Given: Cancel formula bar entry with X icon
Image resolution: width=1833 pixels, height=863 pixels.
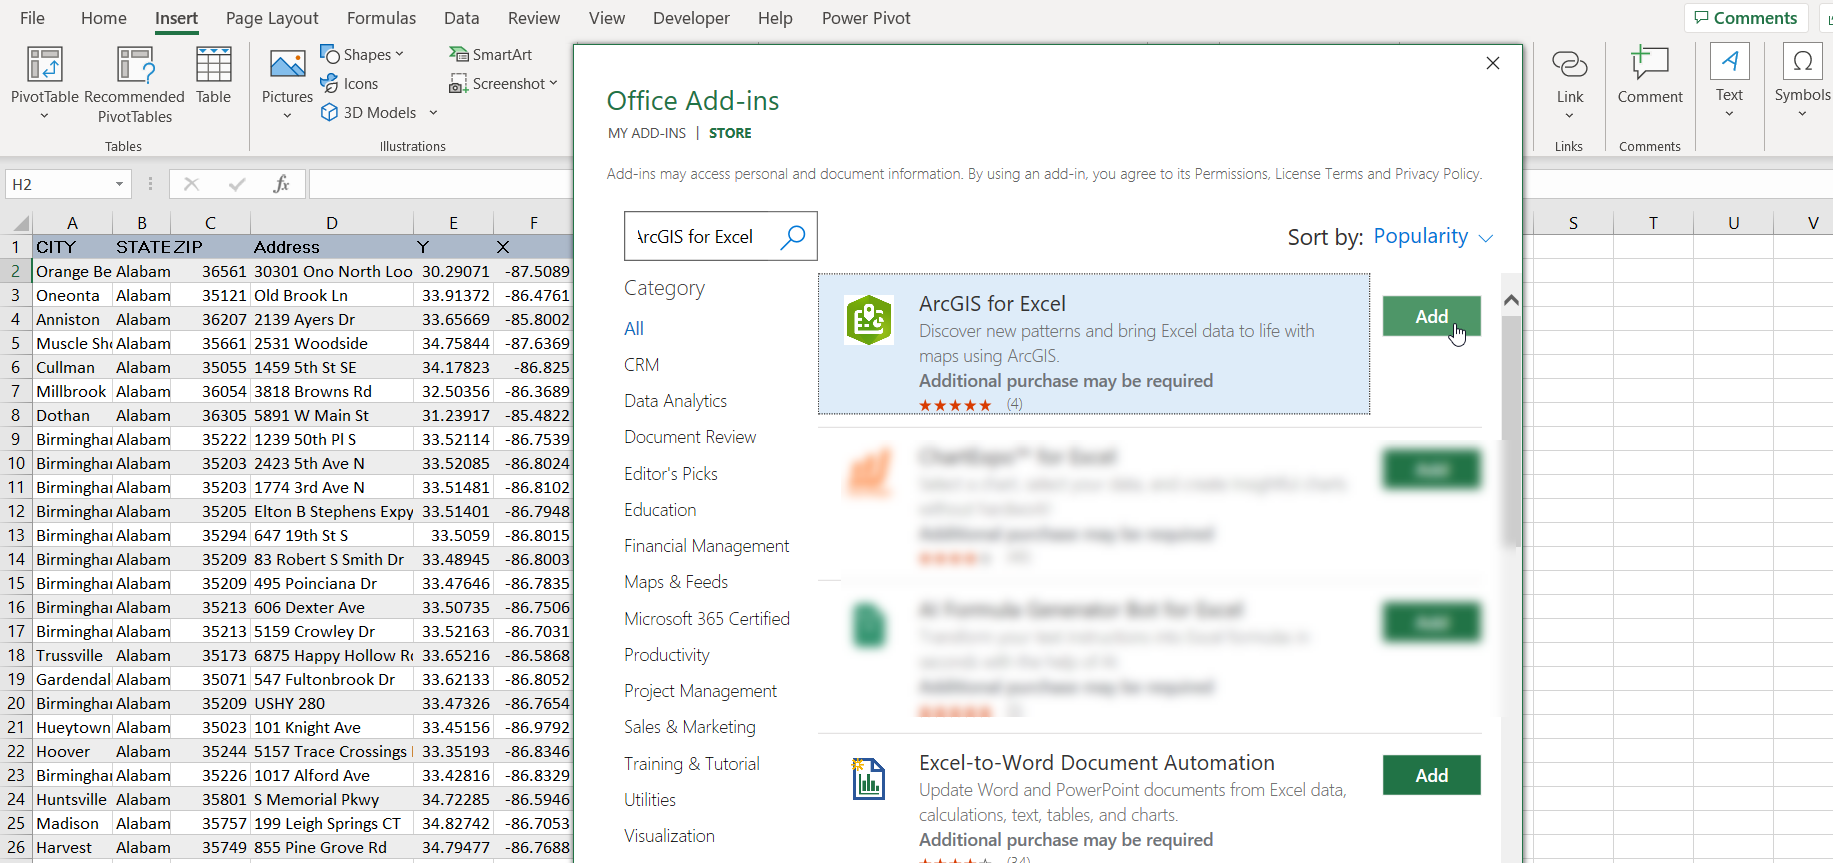Looking at the screenshot, I should (191, 184).
